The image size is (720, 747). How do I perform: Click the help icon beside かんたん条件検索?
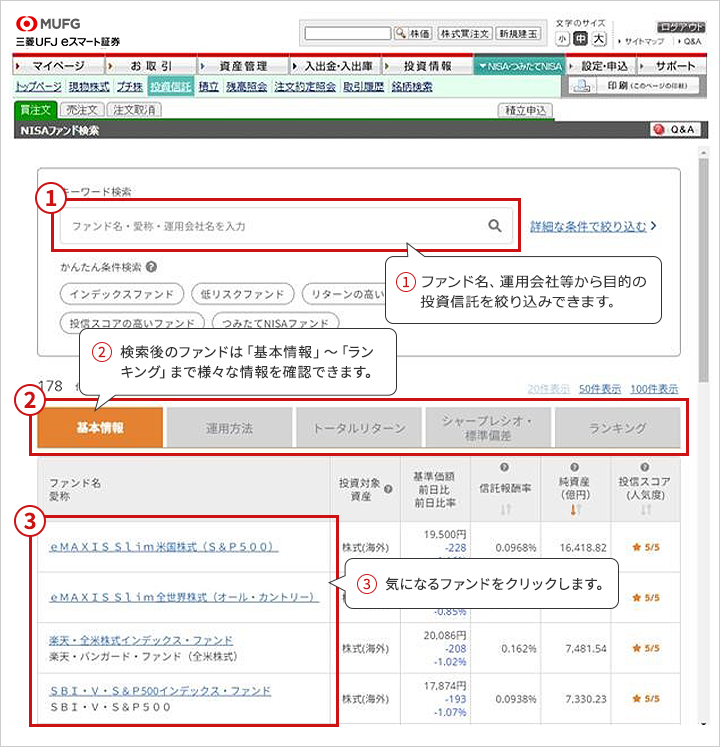152,267
